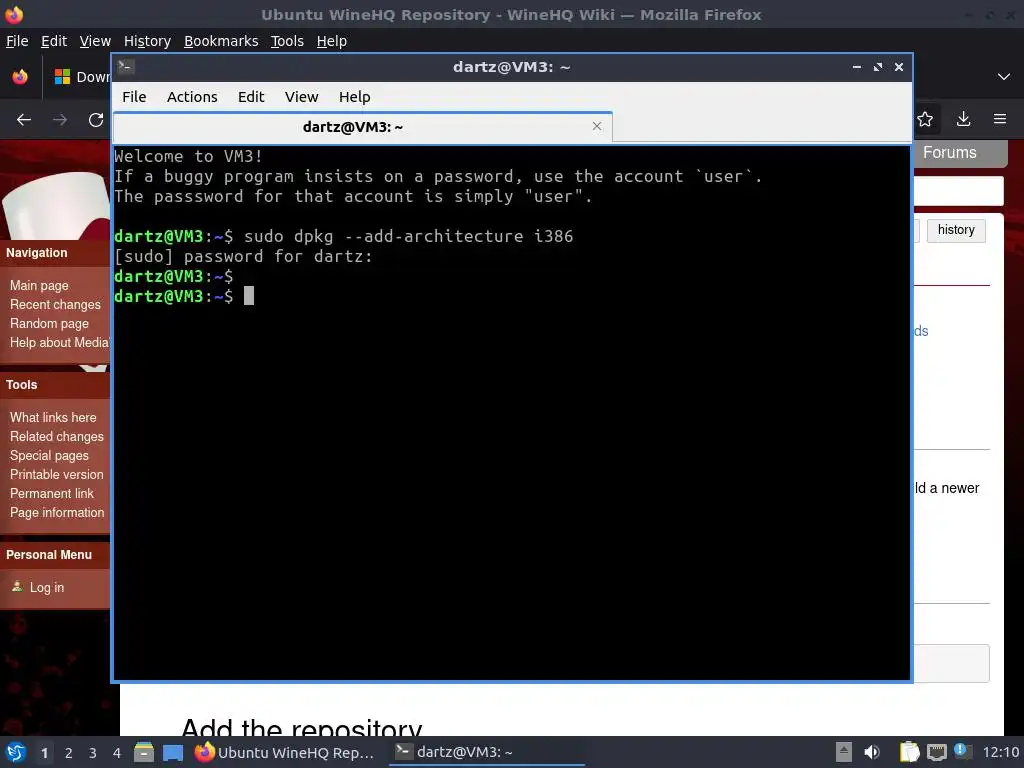Close the dartz@VM3 terminal tab
Image resolution: width=1024 pixels, height=768 pixels.
[x=596, y=126]
